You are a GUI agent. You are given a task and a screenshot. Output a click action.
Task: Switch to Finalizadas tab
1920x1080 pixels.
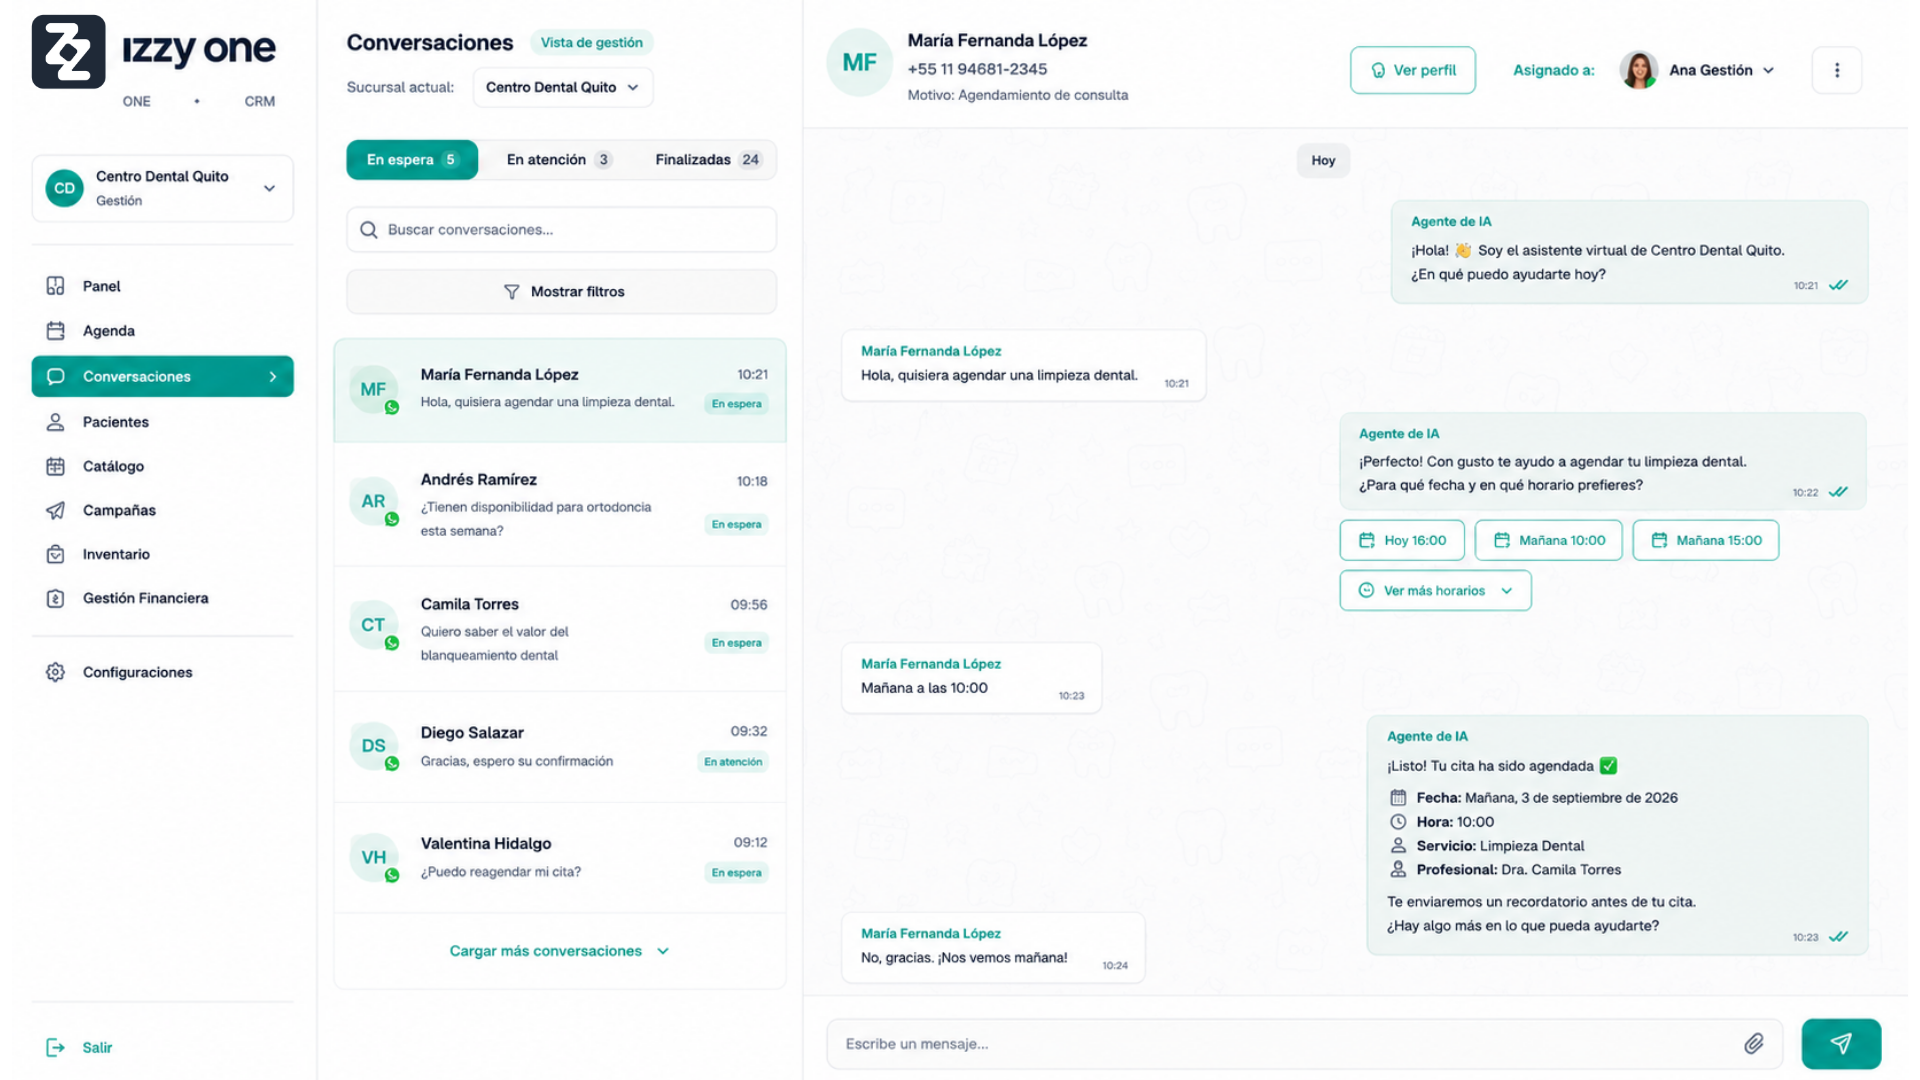(708, 160)
